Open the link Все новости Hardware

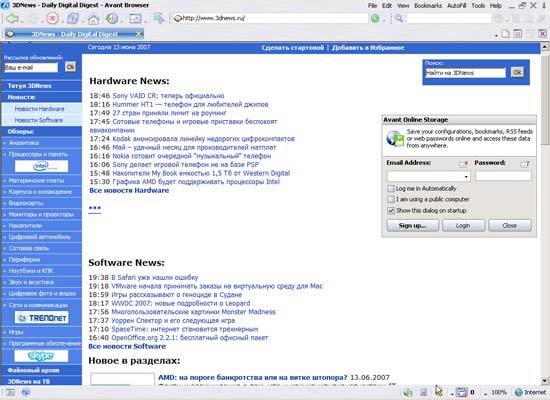tap(129, 191)
